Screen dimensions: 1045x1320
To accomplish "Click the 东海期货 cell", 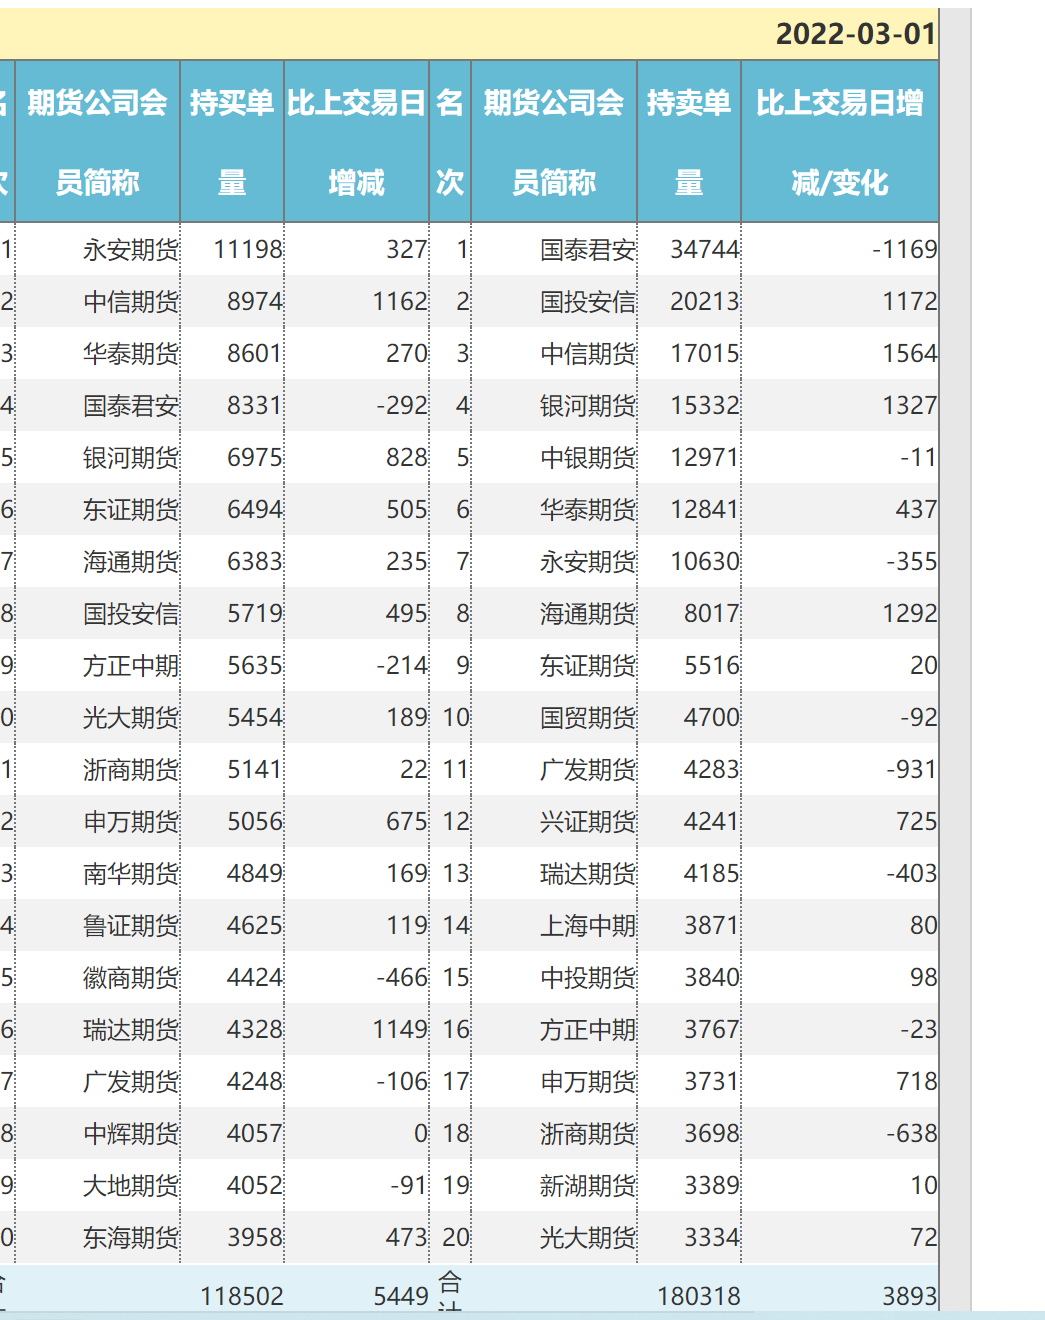I will [x=97, y=1237].
